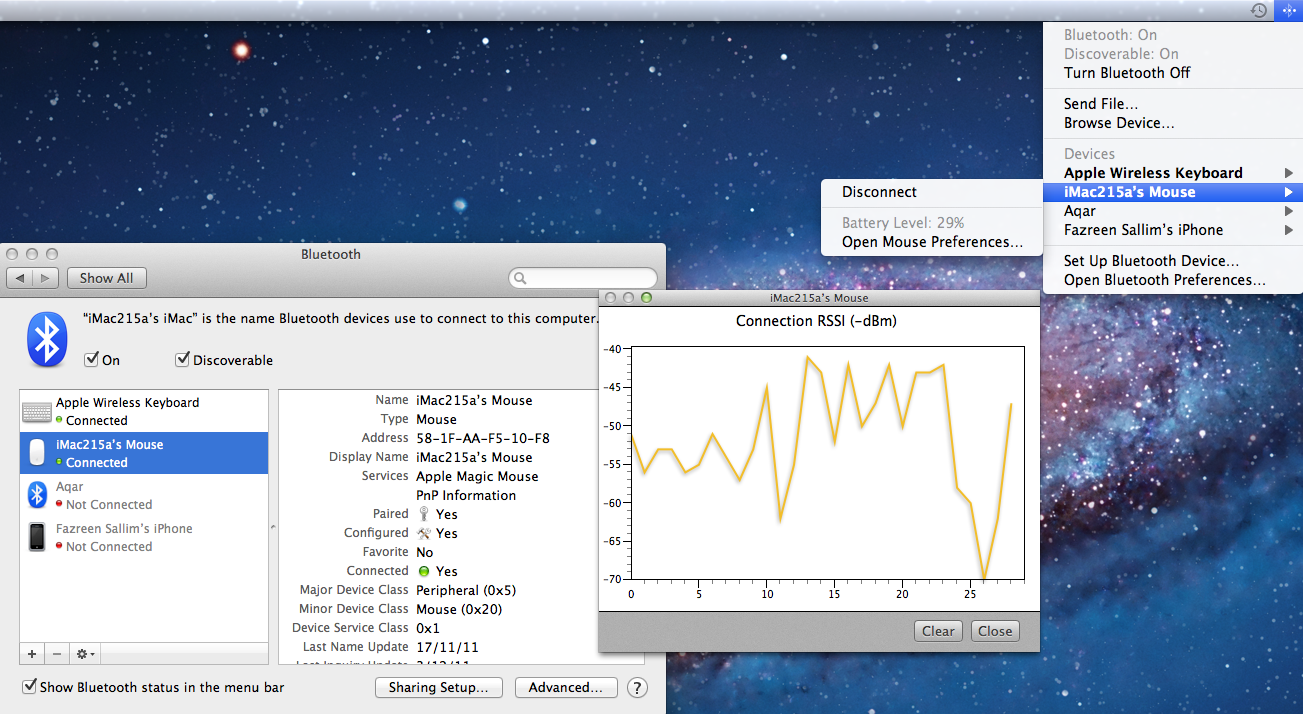Toggle the Discoverable checkbox
The image size is (1303, 714).
coord(183,360)
